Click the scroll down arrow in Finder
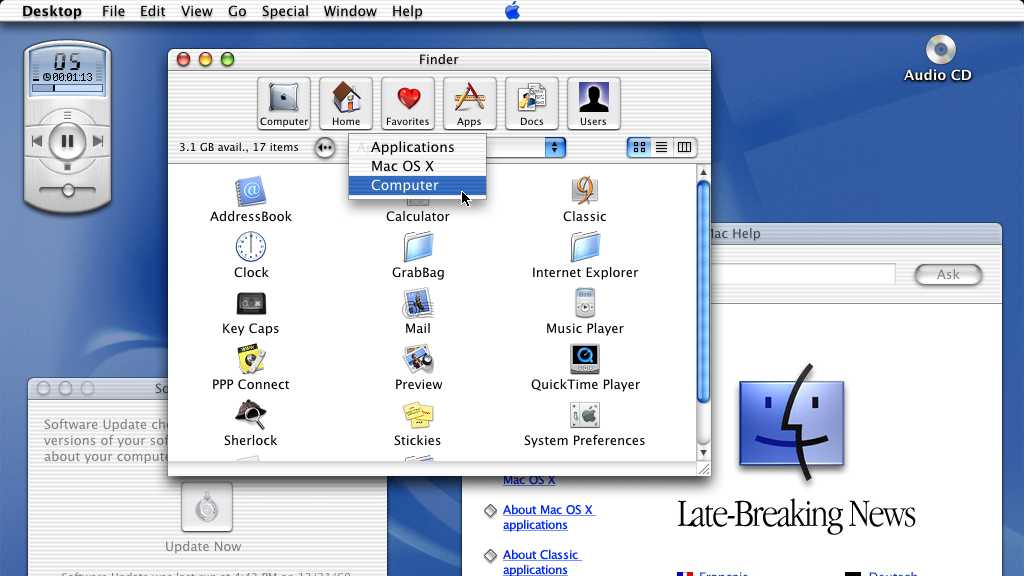This screenshot has height=576, width=1024. (703, 452)
